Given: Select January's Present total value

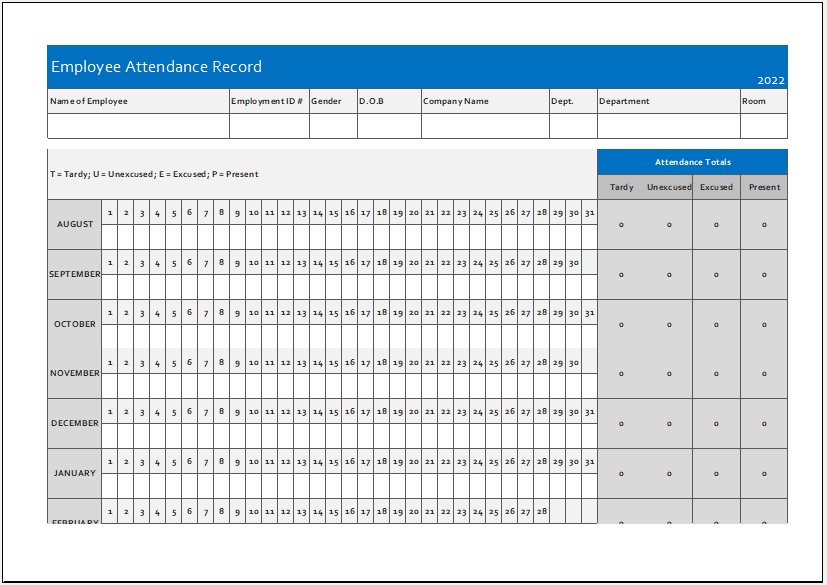Looking at the screenshot, I should coord(764,474).
